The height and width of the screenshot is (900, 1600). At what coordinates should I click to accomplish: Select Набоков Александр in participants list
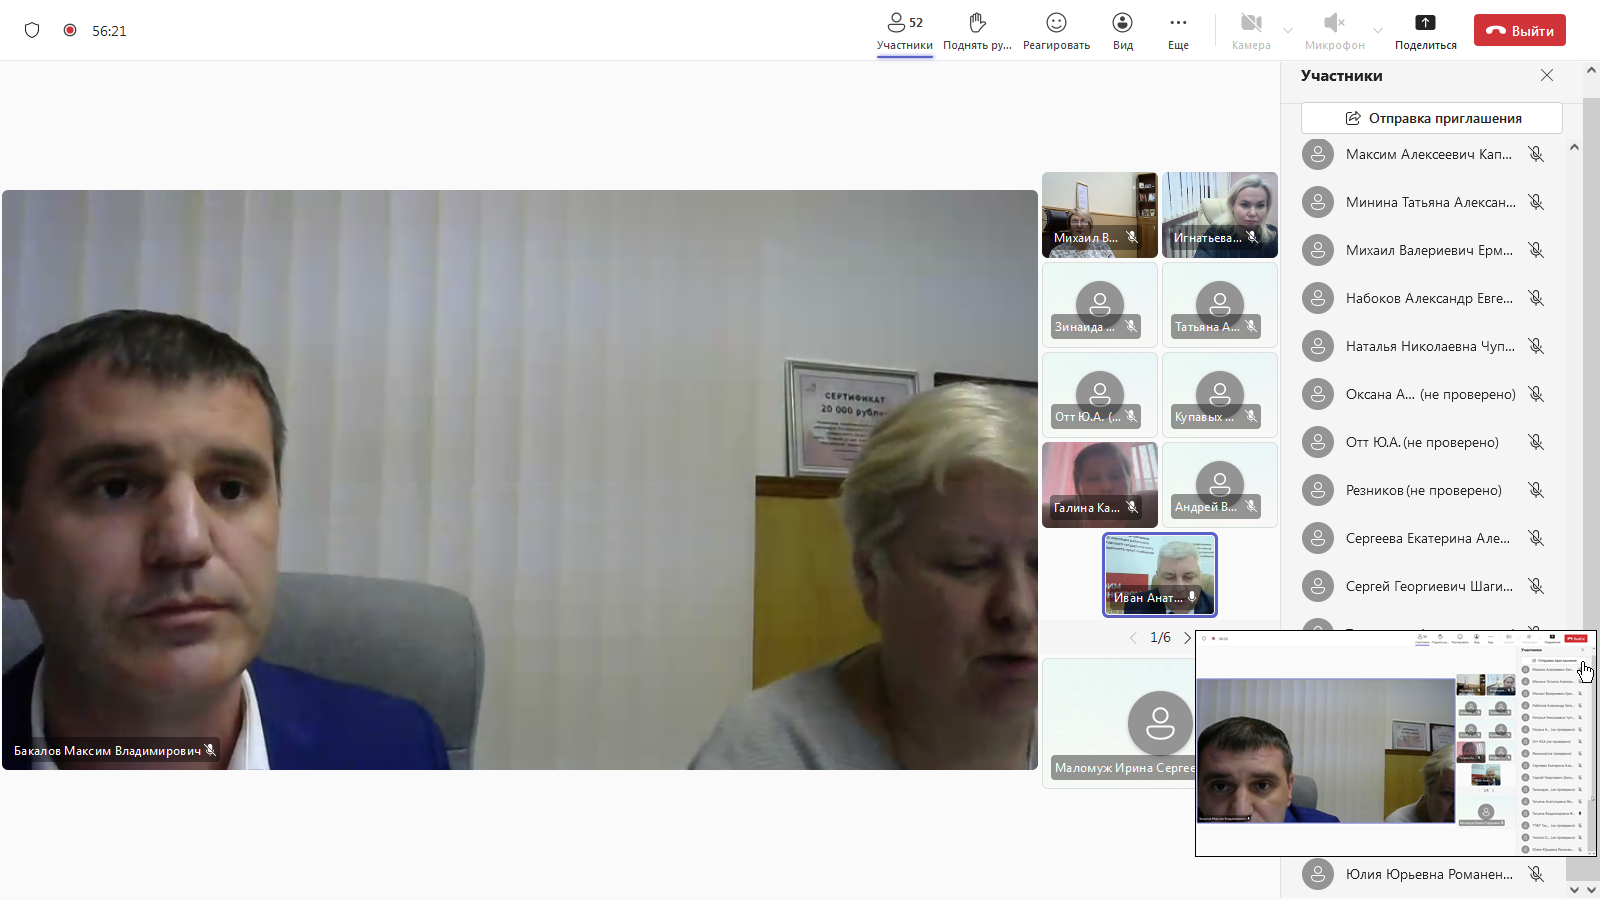[x=1427, y=298]
